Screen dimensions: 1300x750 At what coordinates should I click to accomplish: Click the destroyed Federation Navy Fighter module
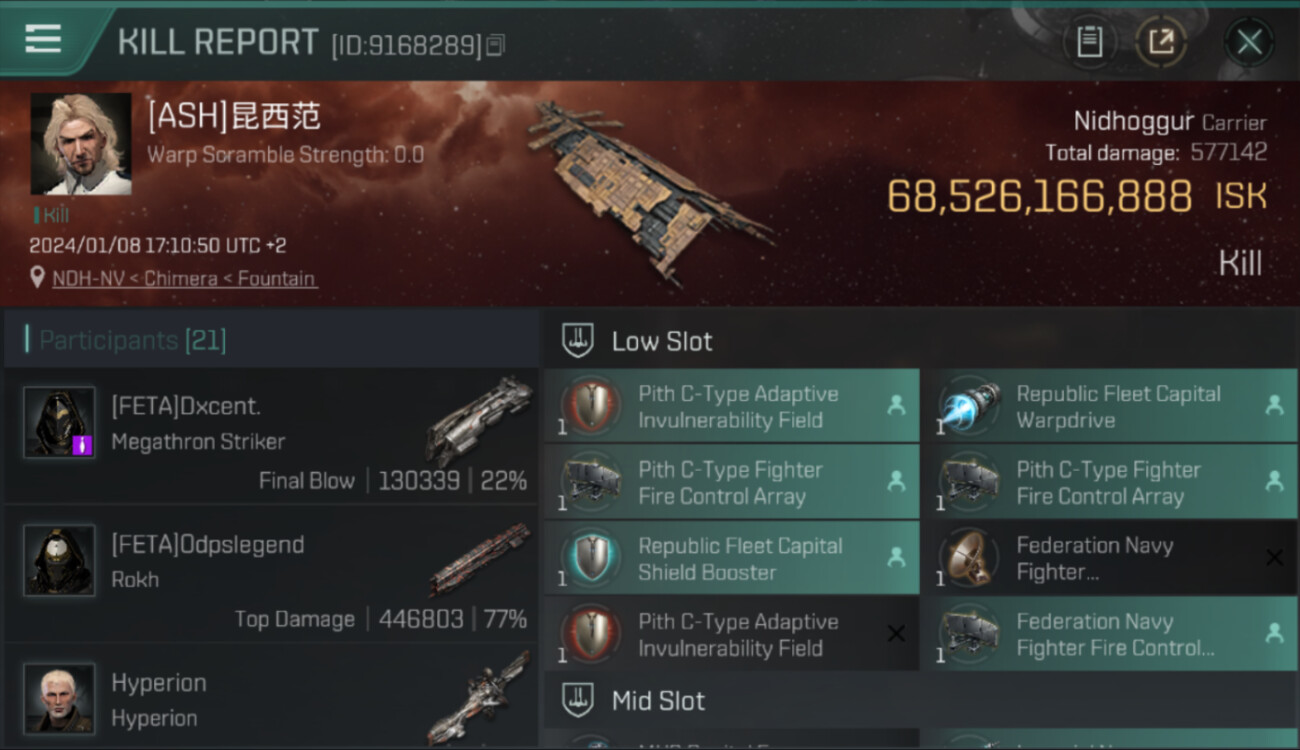point(1110,558)
